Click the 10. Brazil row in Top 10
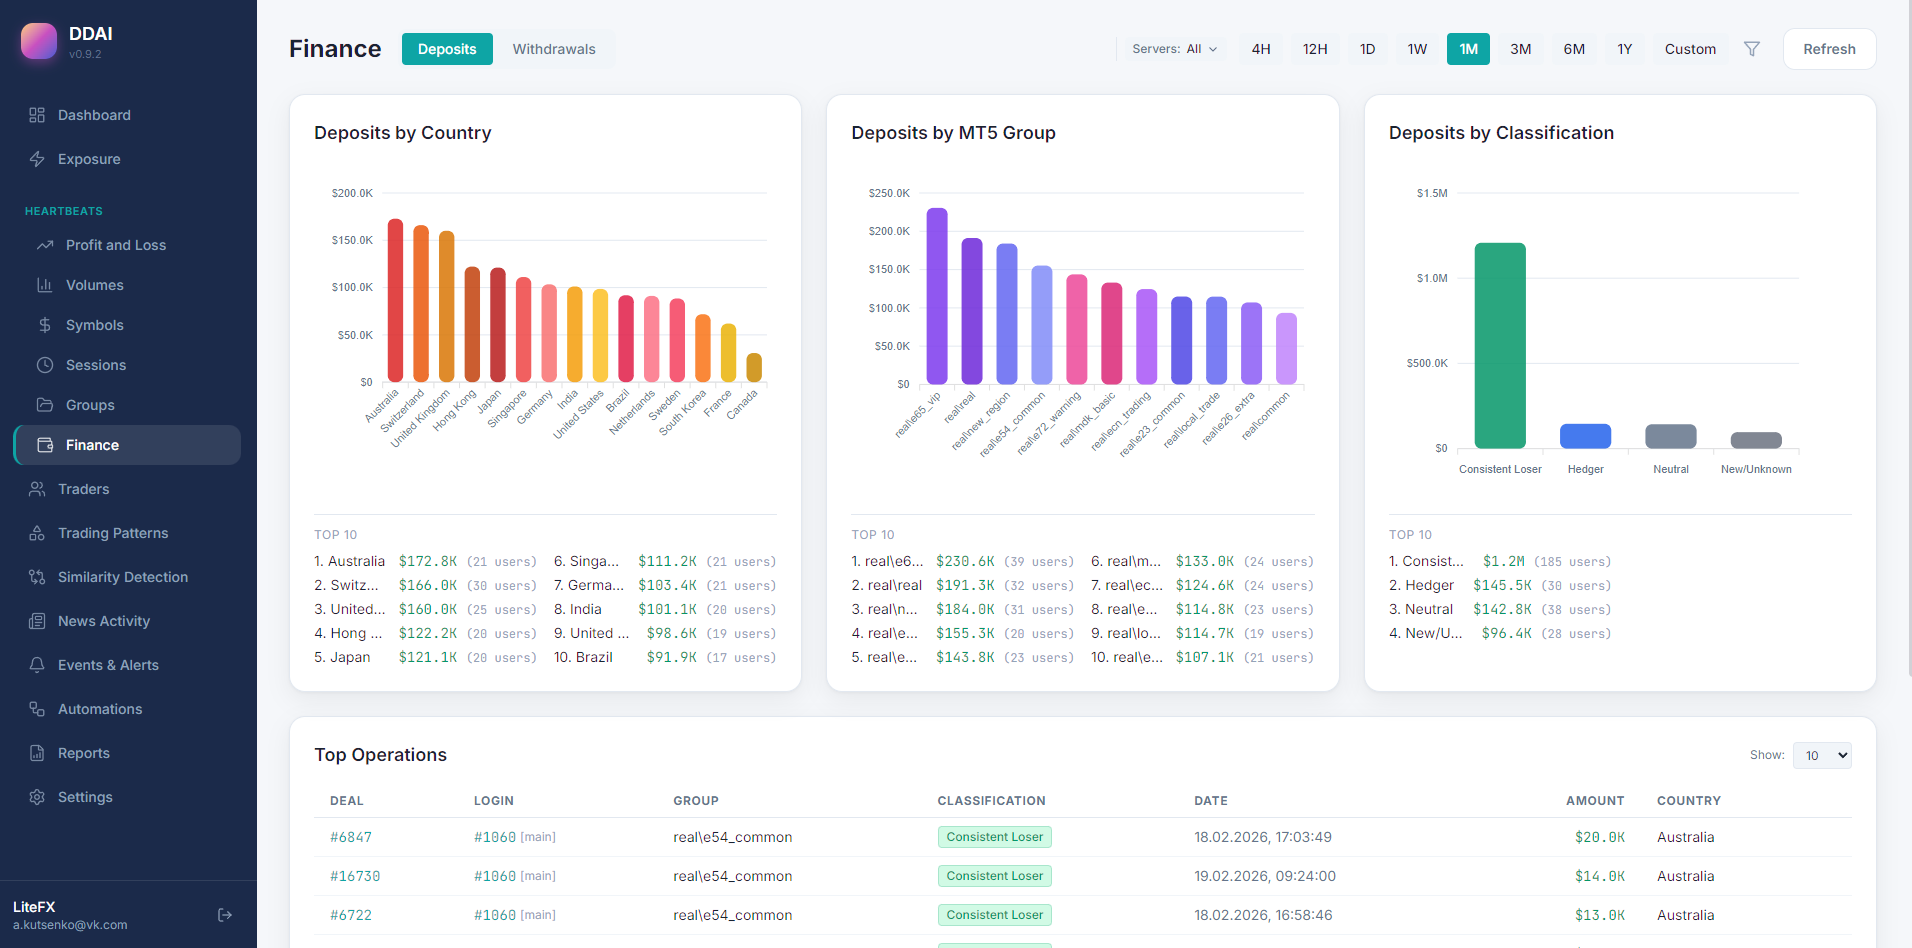Screen dimensions: 1912x948 665,657
